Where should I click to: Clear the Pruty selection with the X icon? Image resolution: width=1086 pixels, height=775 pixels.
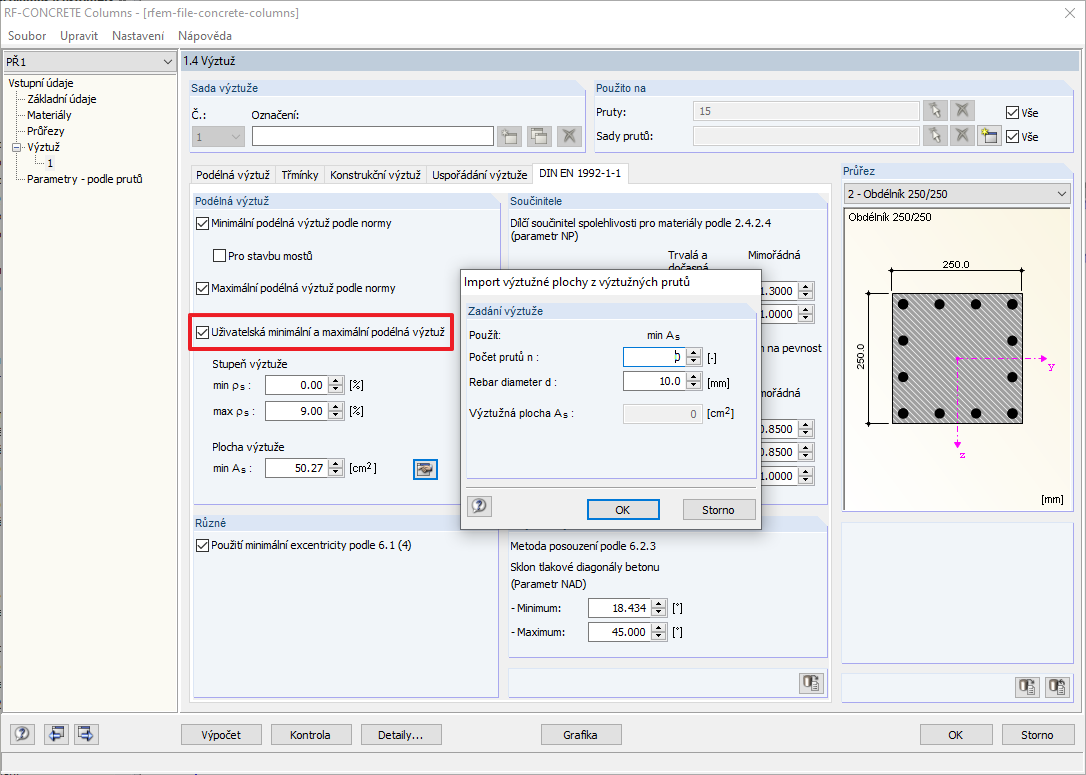coord(962,112)
